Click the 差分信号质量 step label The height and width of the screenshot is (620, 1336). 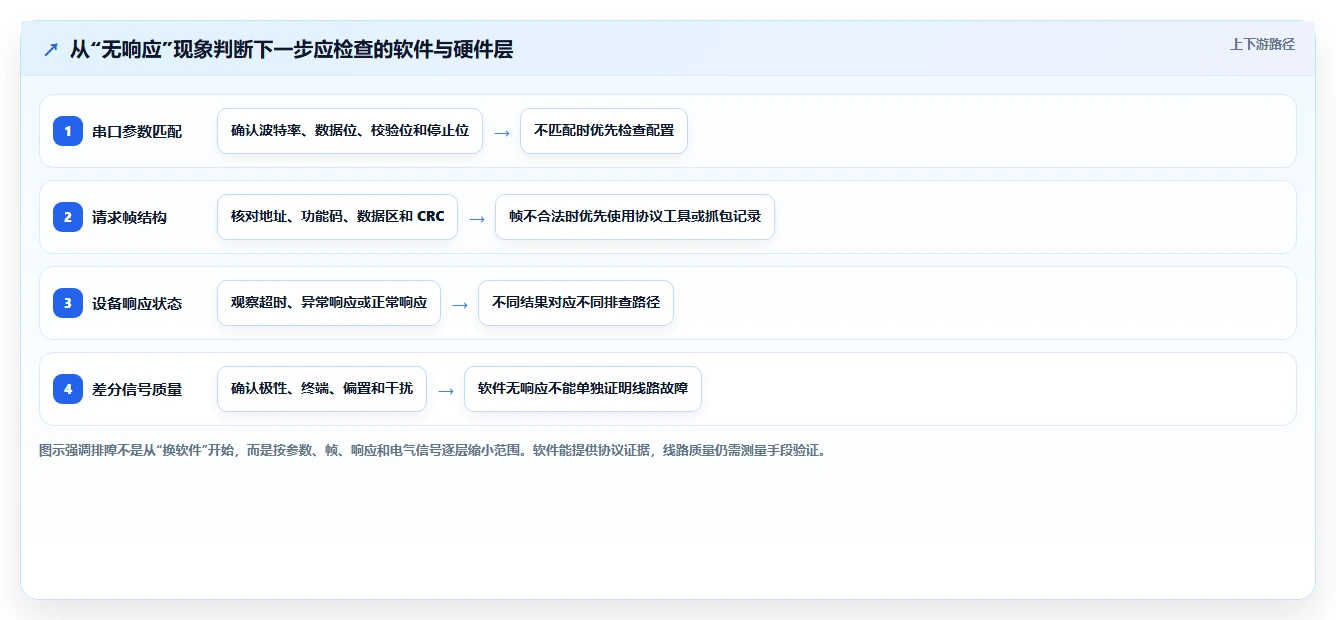137,390
